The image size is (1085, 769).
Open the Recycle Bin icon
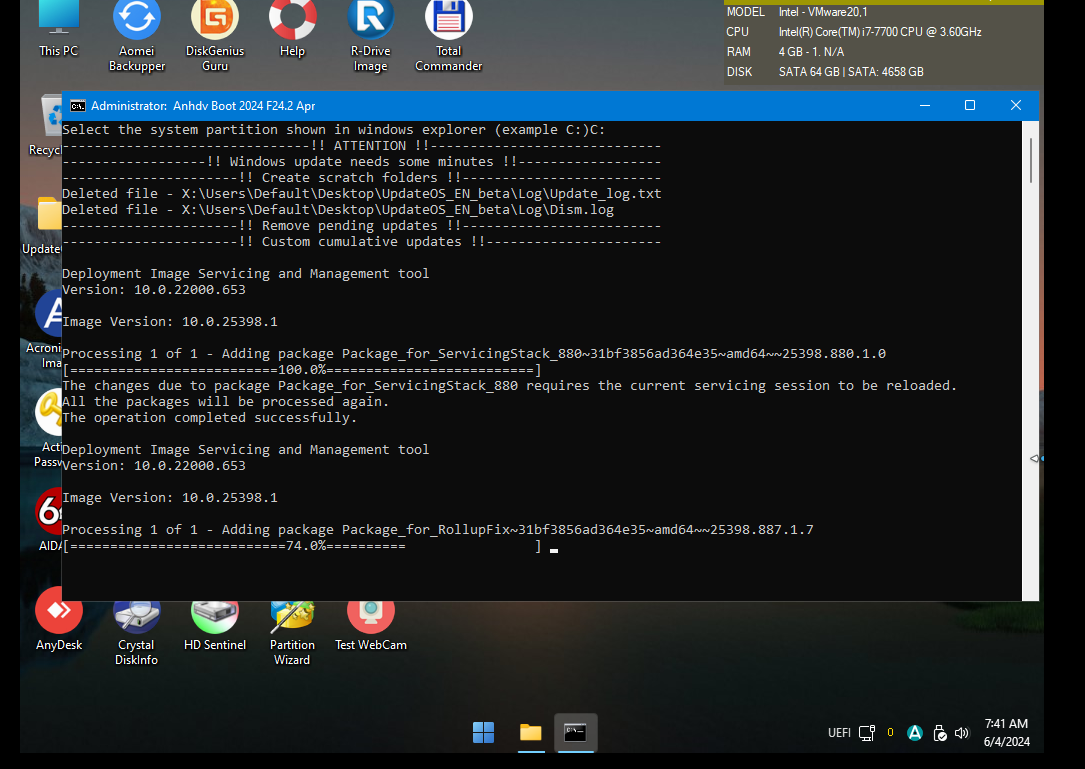pos(48,125)
